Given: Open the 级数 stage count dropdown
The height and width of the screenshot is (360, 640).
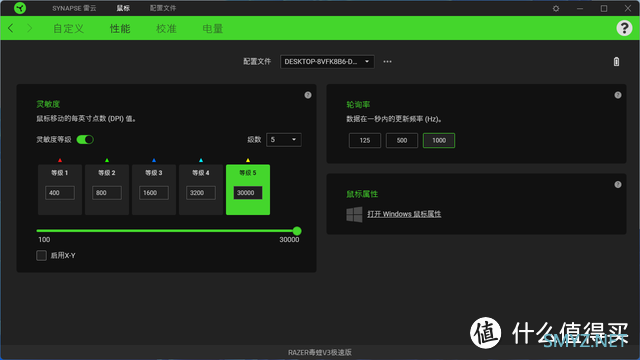Looking at the screenshot, I should 284,140.
